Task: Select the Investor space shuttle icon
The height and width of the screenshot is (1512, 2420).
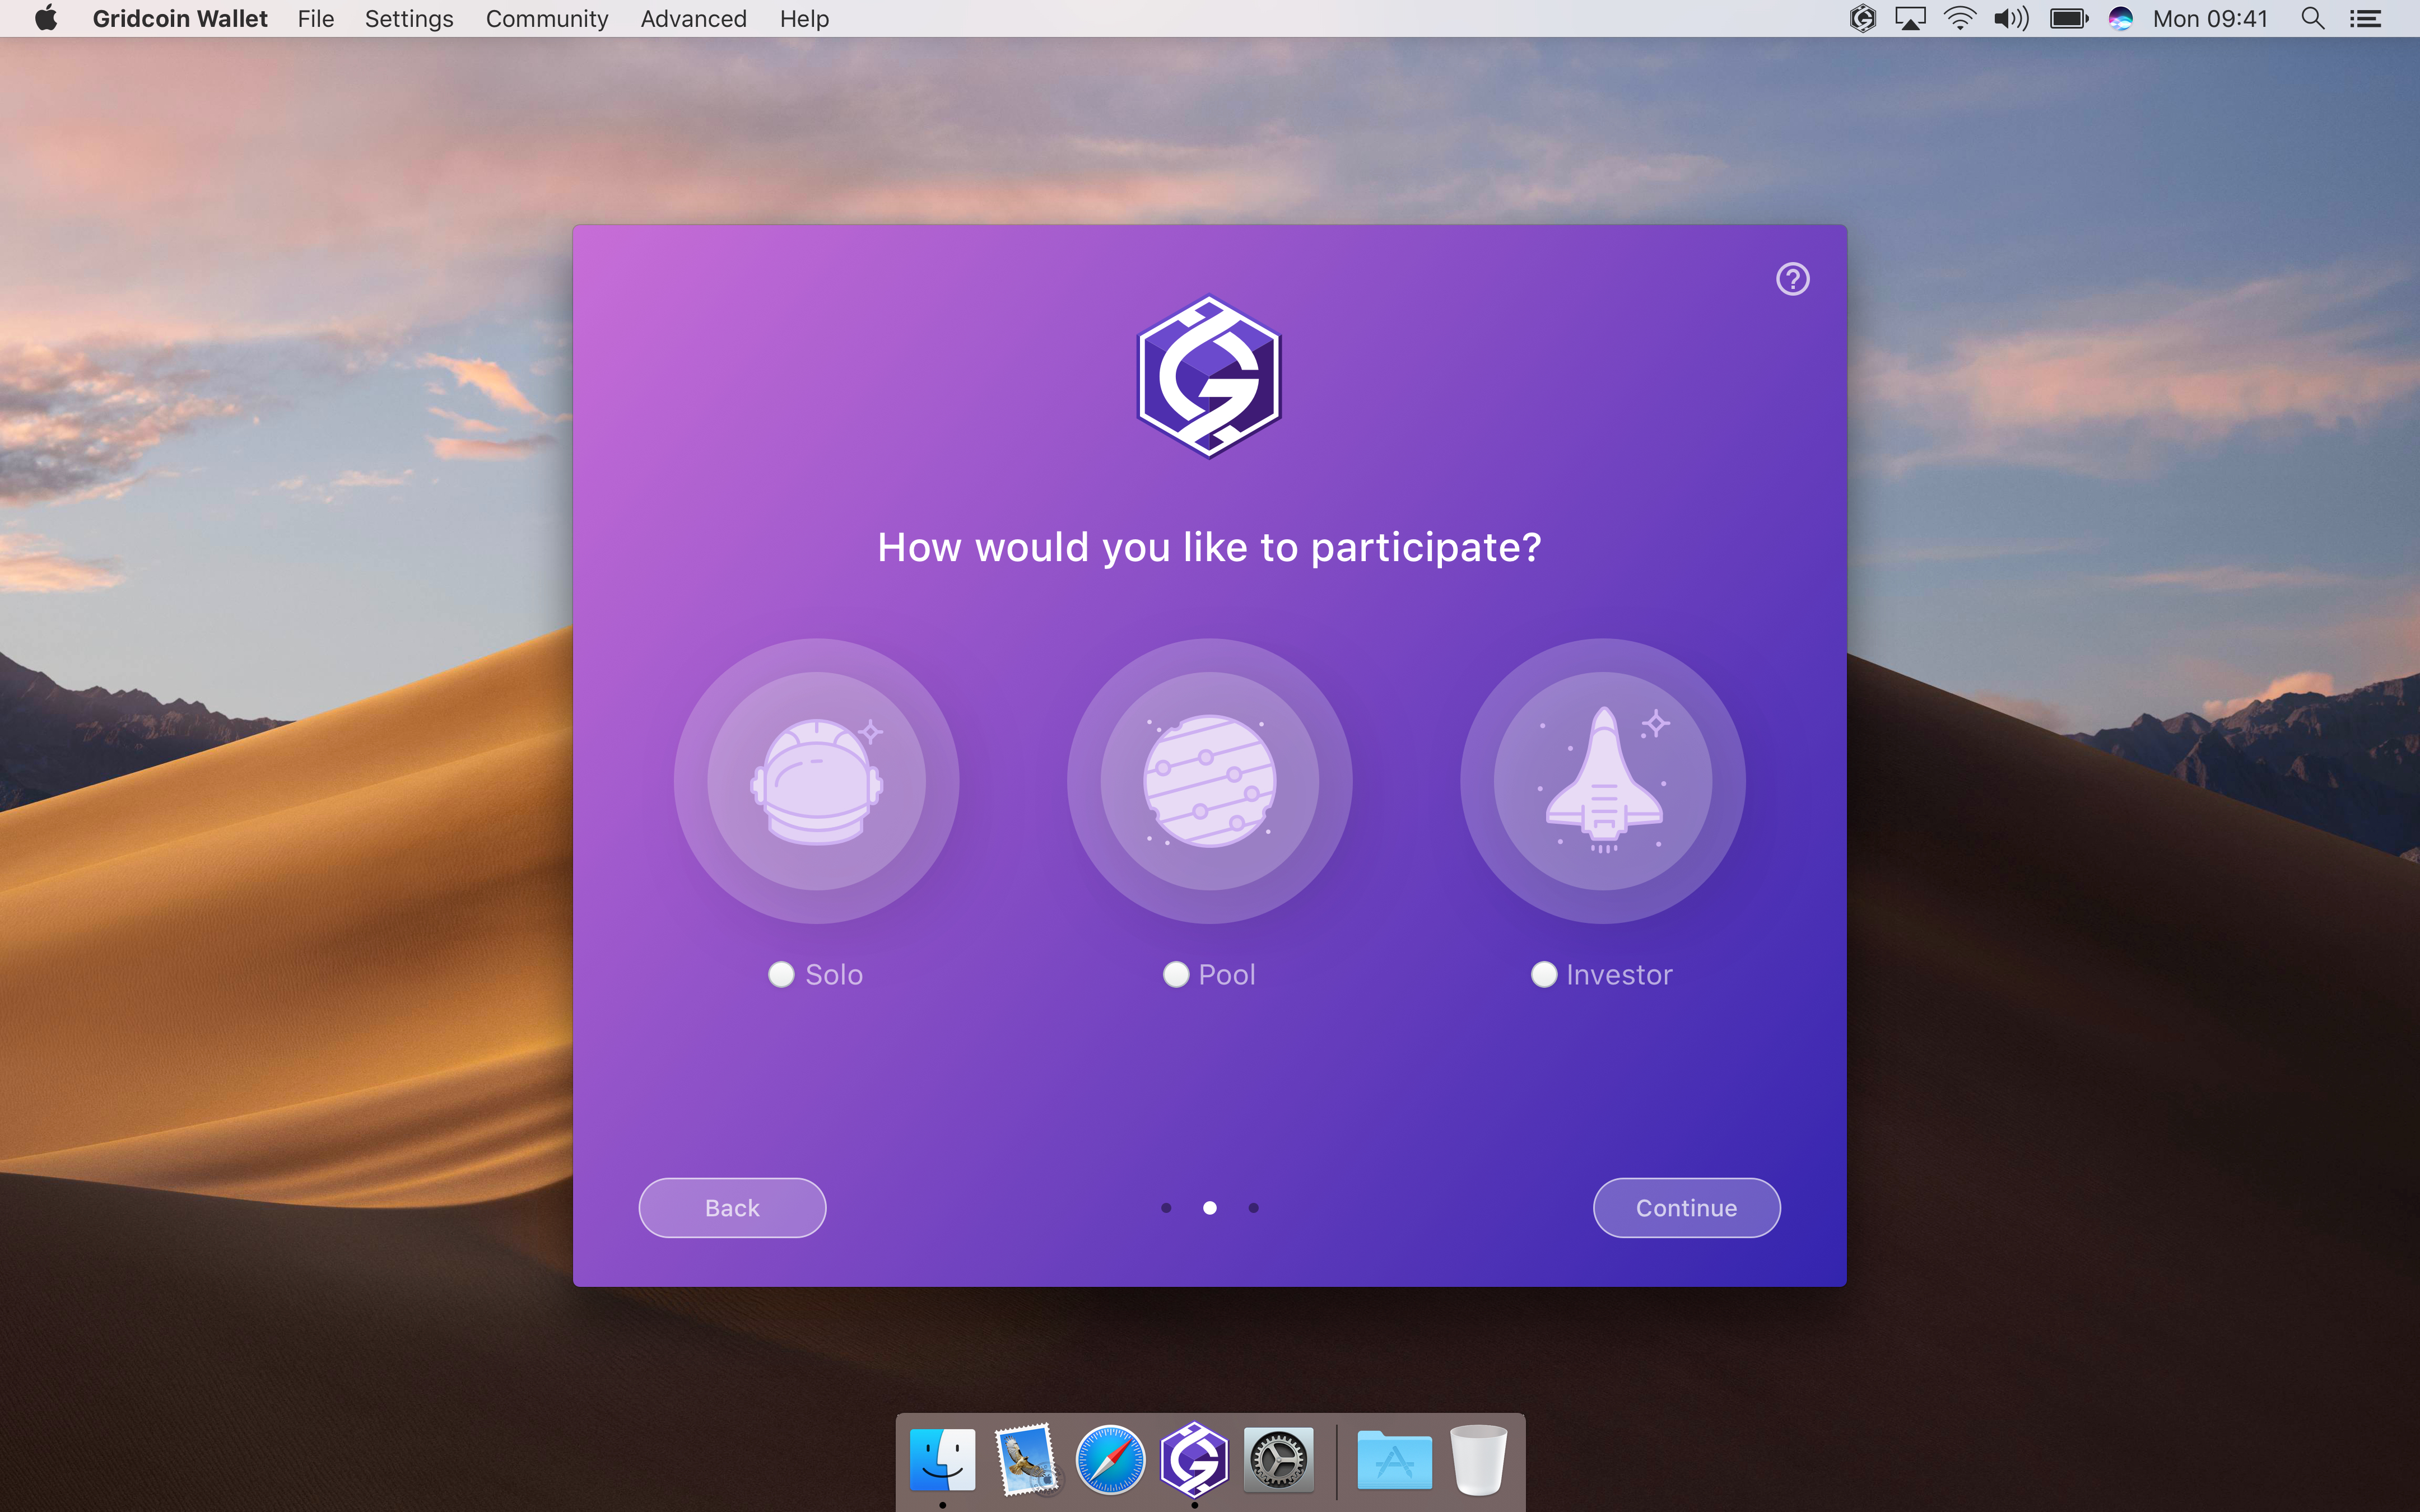Action: (x=1603, y=781)
